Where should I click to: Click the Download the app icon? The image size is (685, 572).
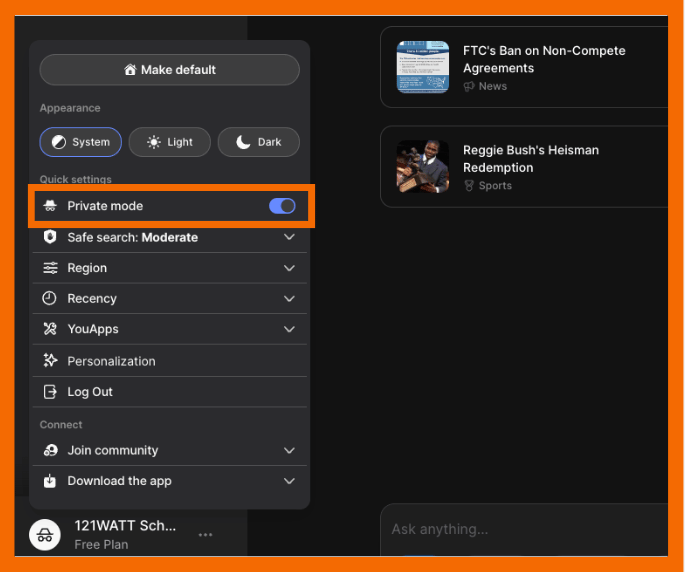point(50,481)
